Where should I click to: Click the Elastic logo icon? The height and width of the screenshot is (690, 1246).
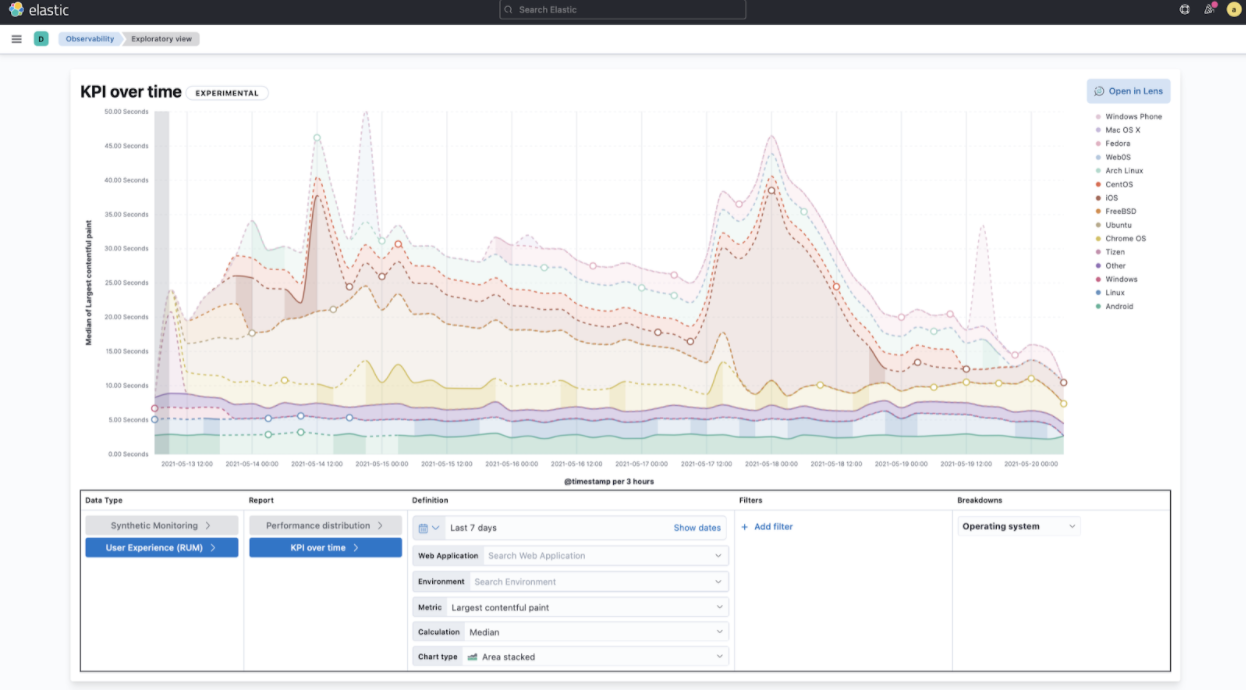pyautogui.click(x=16, y=10)
